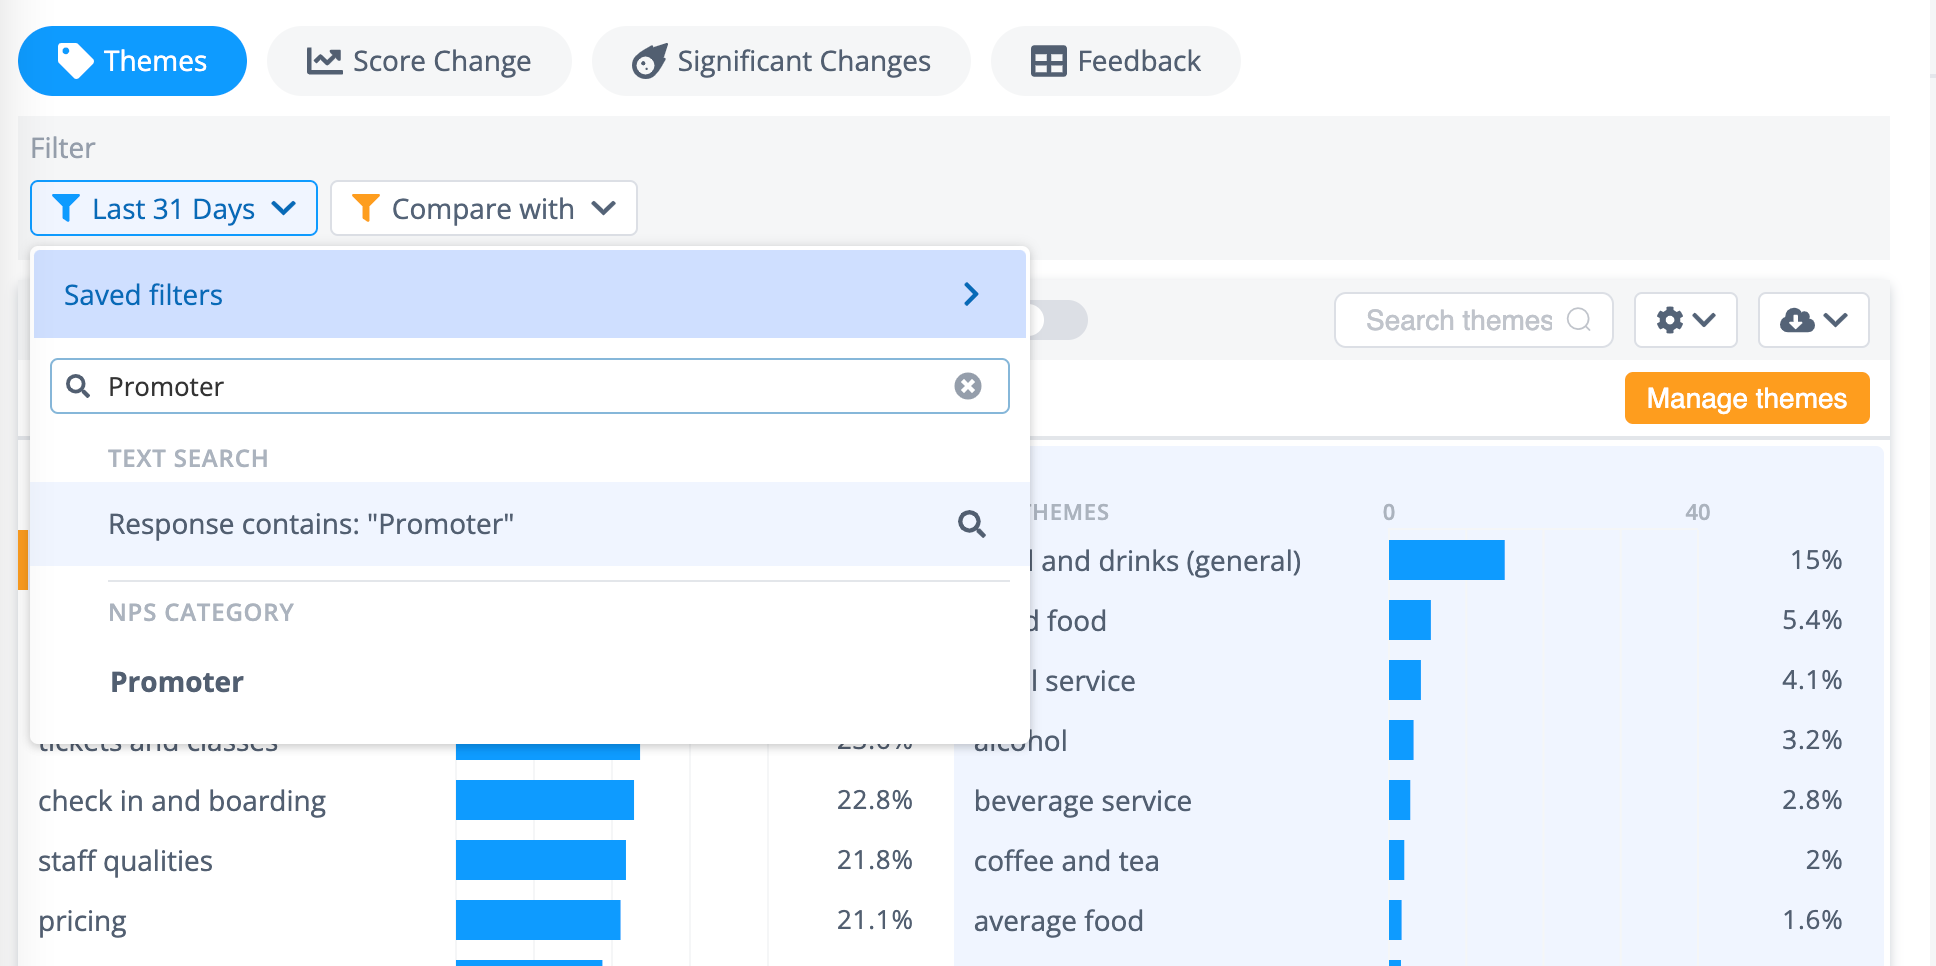Click the table icon on Feedback
Image resolution: width=1936 pixels, height=966 pixels.
tap(1049, 61)
